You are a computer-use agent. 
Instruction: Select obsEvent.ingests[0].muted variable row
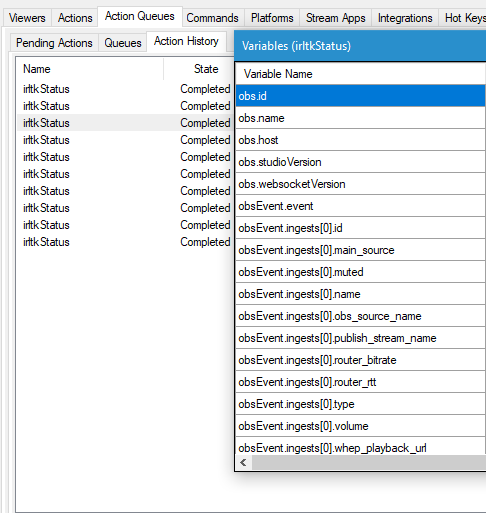360,272
